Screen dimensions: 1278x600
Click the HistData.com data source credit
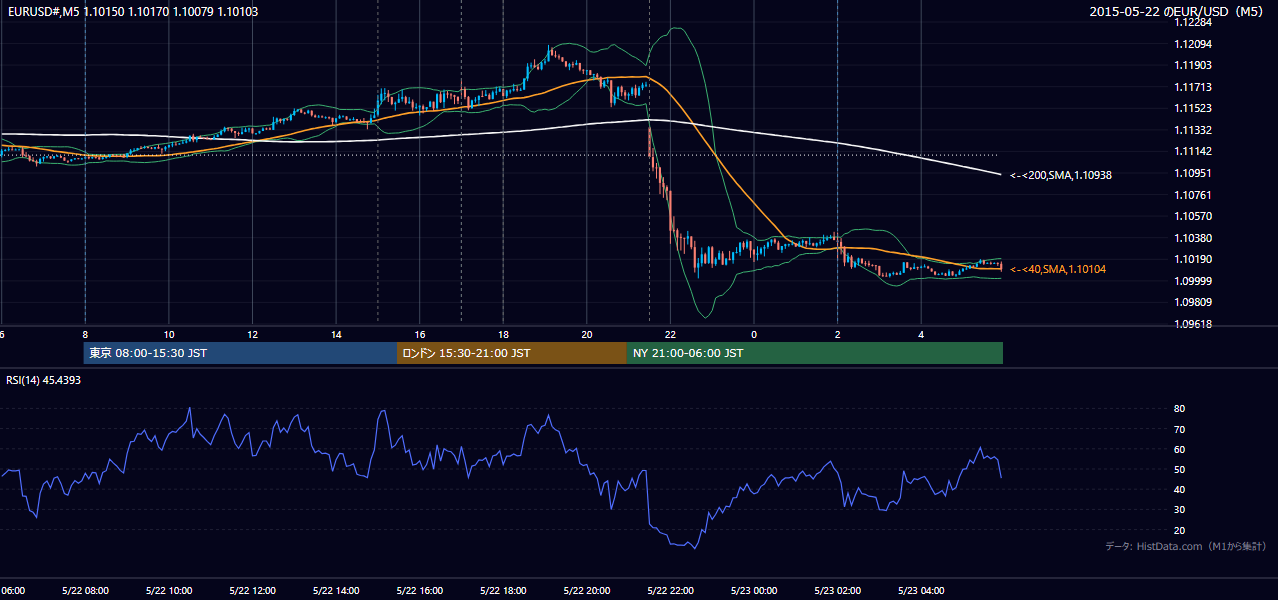[x=1186, y=546]
